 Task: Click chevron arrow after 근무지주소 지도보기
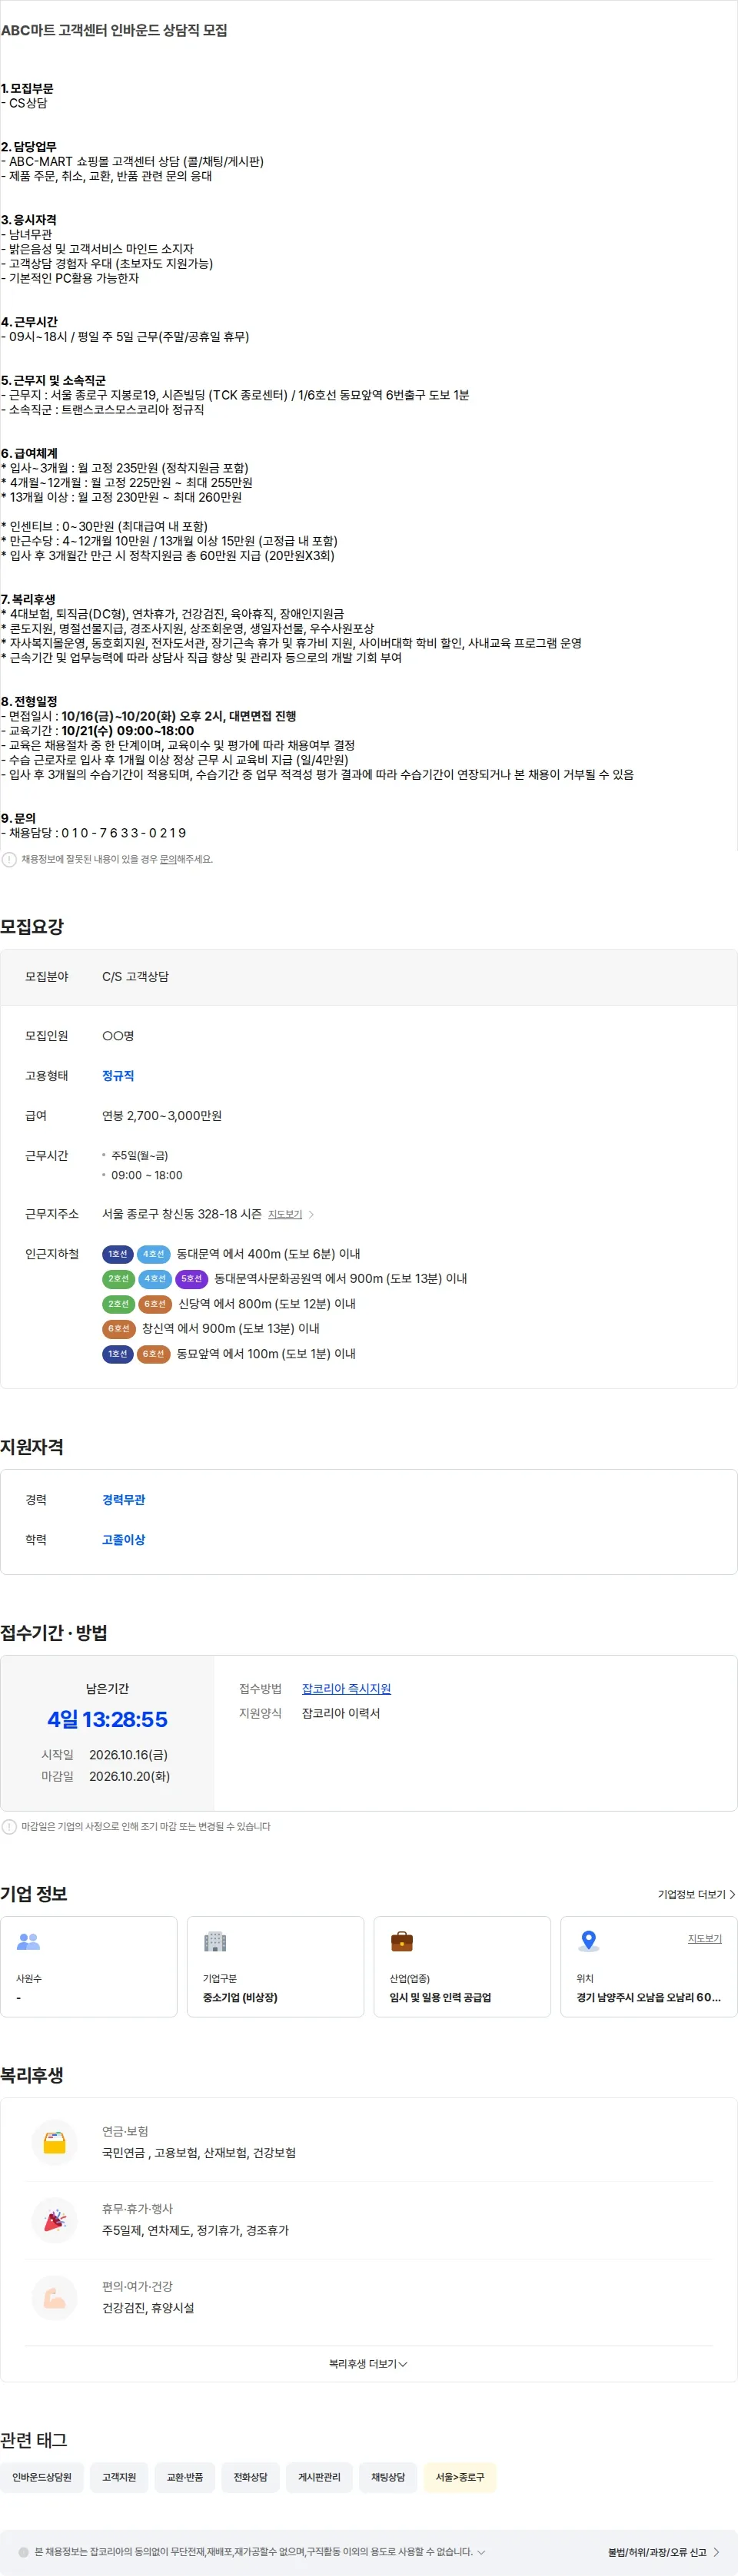(311, 1214)
